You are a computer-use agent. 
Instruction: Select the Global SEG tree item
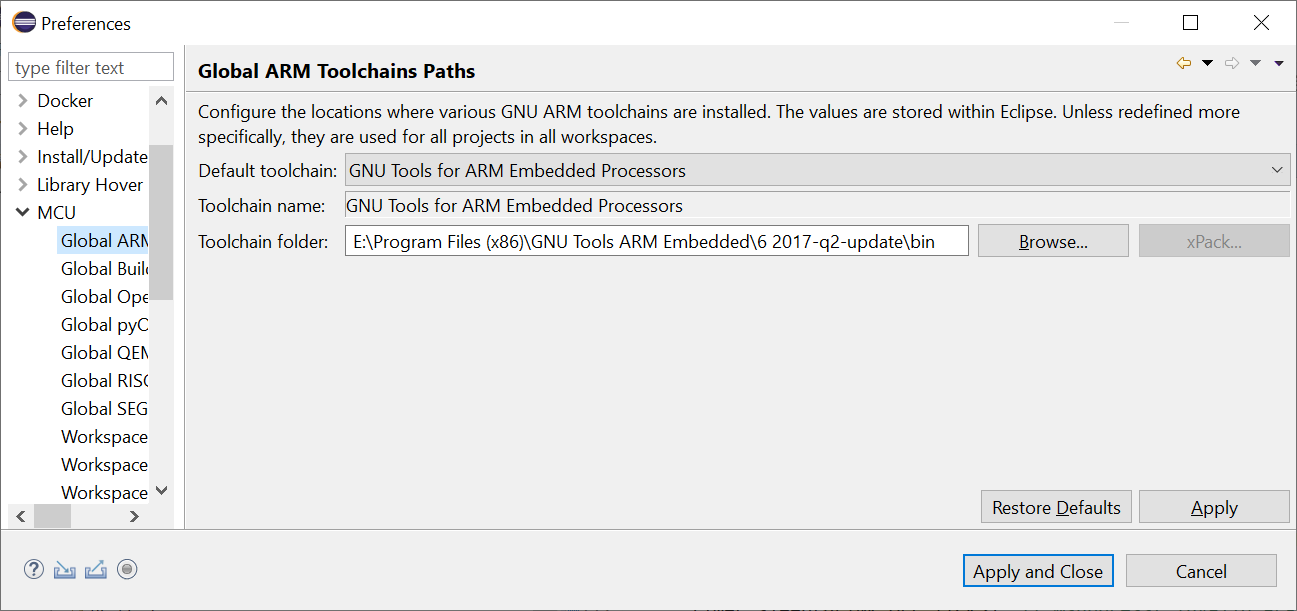coord(104,408)
